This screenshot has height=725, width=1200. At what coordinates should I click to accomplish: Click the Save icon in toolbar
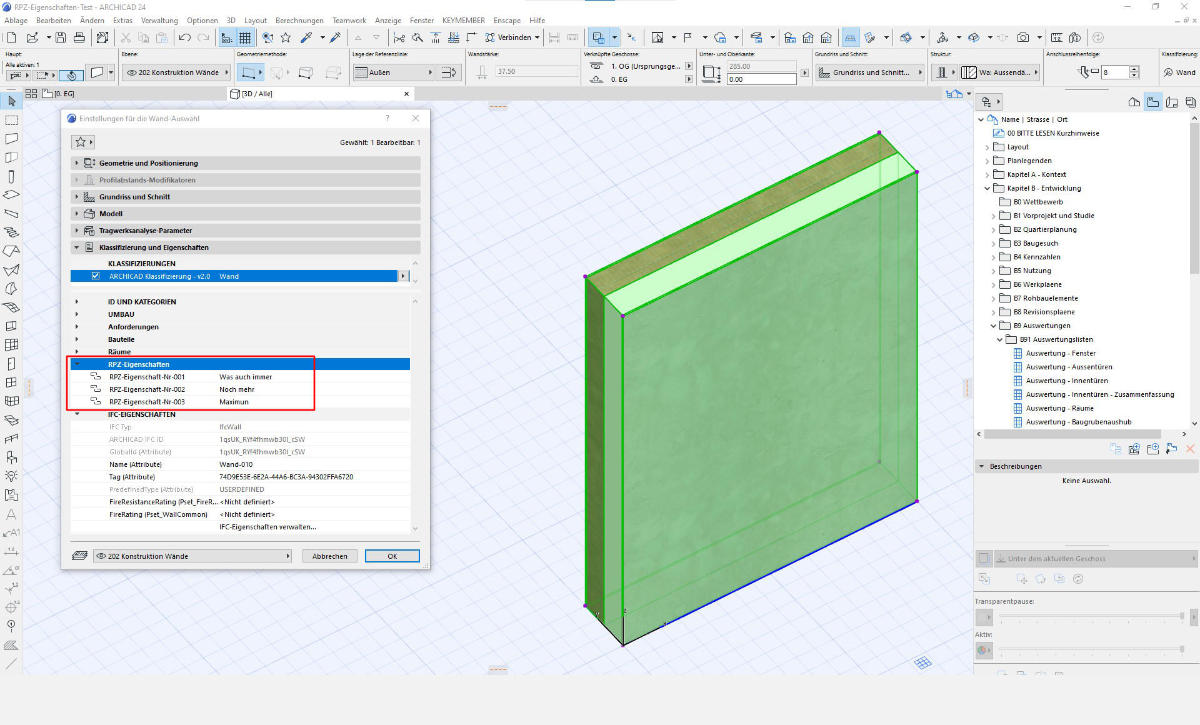coord(61,37)
